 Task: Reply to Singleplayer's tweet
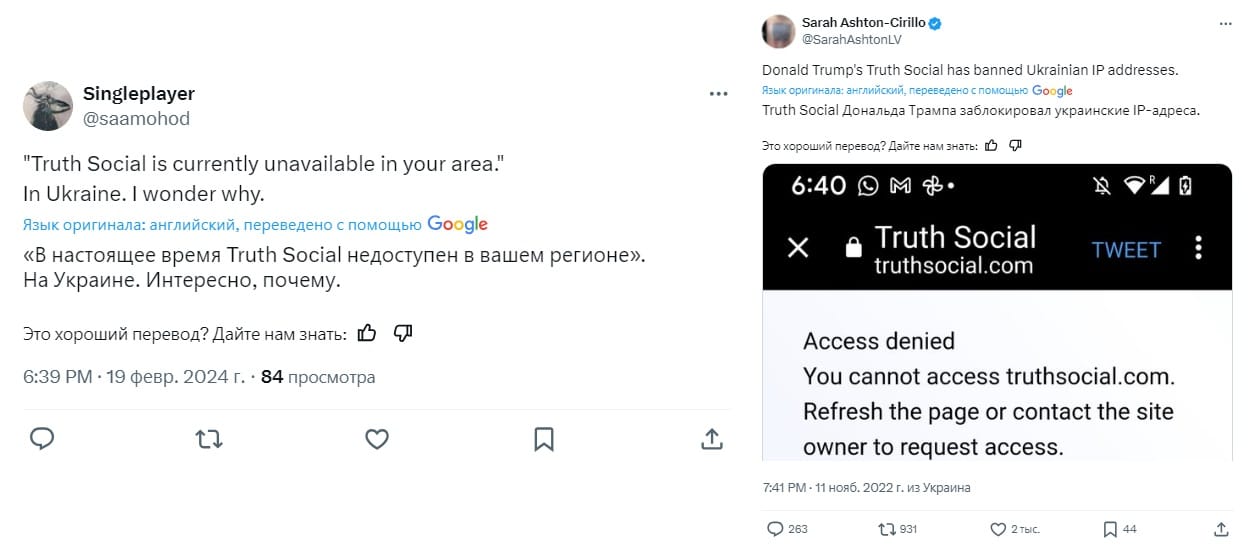(x=42, y=438)
